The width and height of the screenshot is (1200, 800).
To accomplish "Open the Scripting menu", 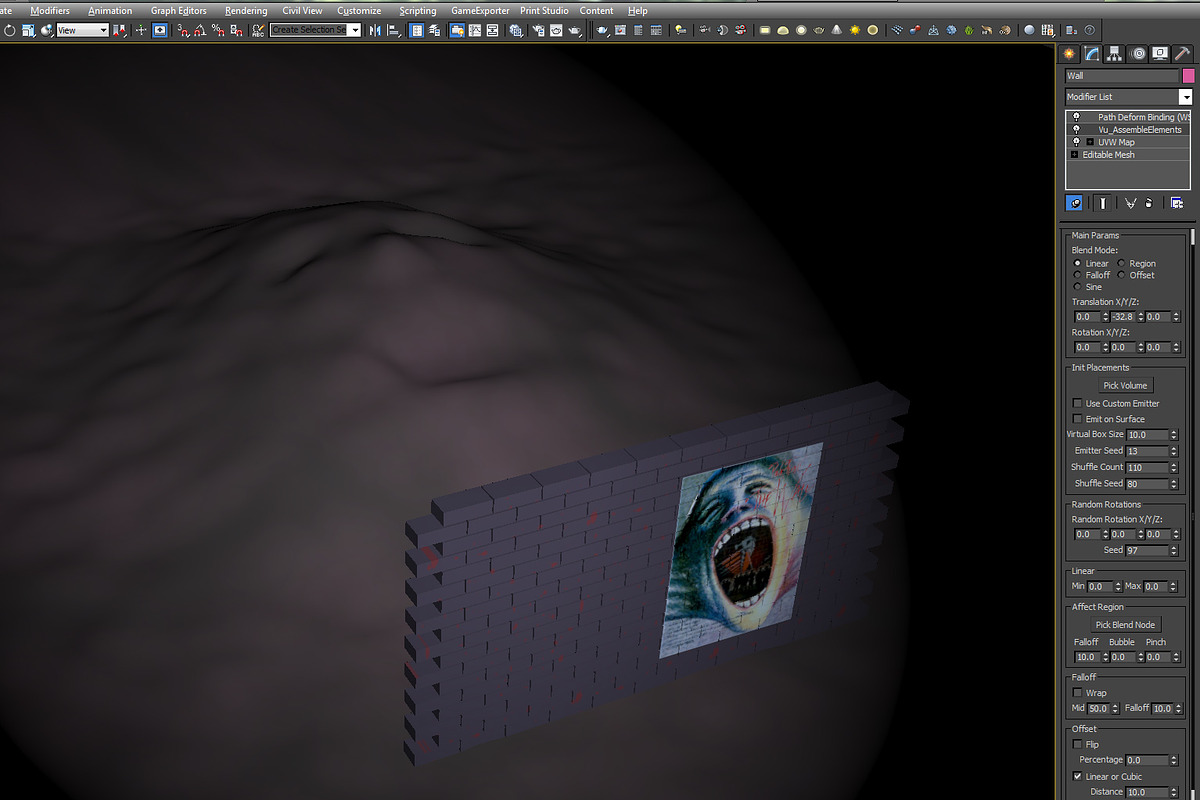I will pos(418,10).
